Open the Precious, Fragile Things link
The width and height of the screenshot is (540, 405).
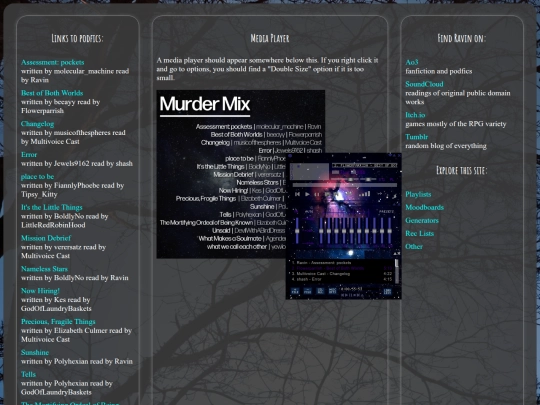pyautogui.click(x=58, y=322)
